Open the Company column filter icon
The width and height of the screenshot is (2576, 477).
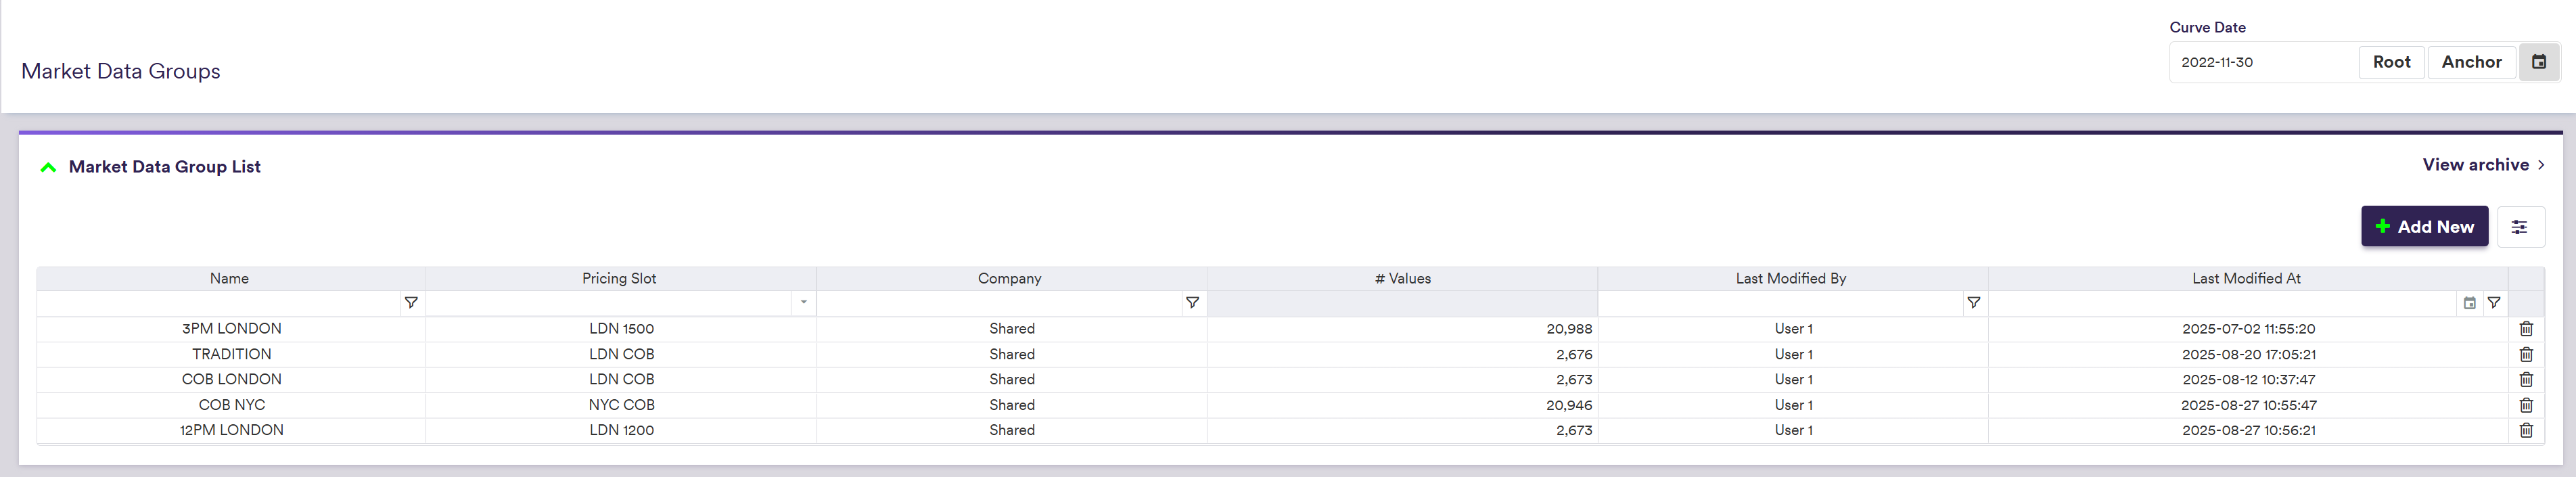pyautogui.click(x=1192, y=303)
